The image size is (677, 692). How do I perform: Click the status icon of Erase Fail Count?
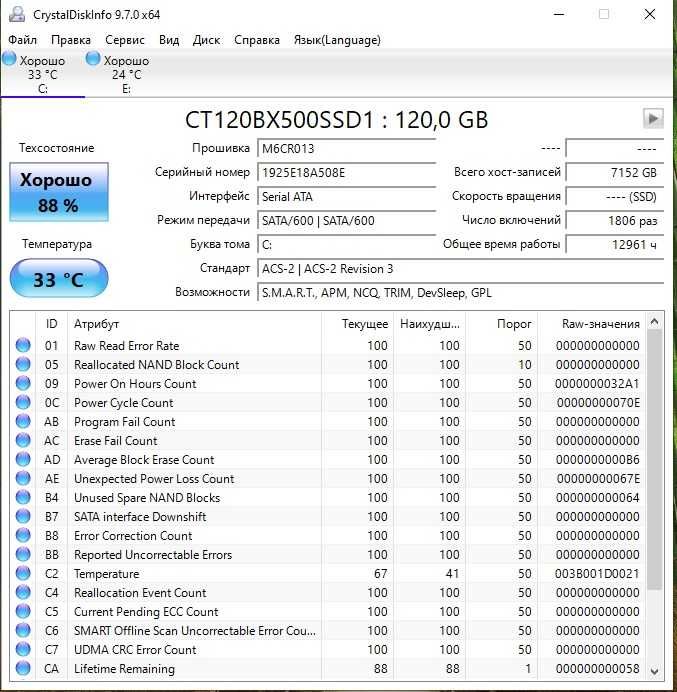click(x=23, y=440)
